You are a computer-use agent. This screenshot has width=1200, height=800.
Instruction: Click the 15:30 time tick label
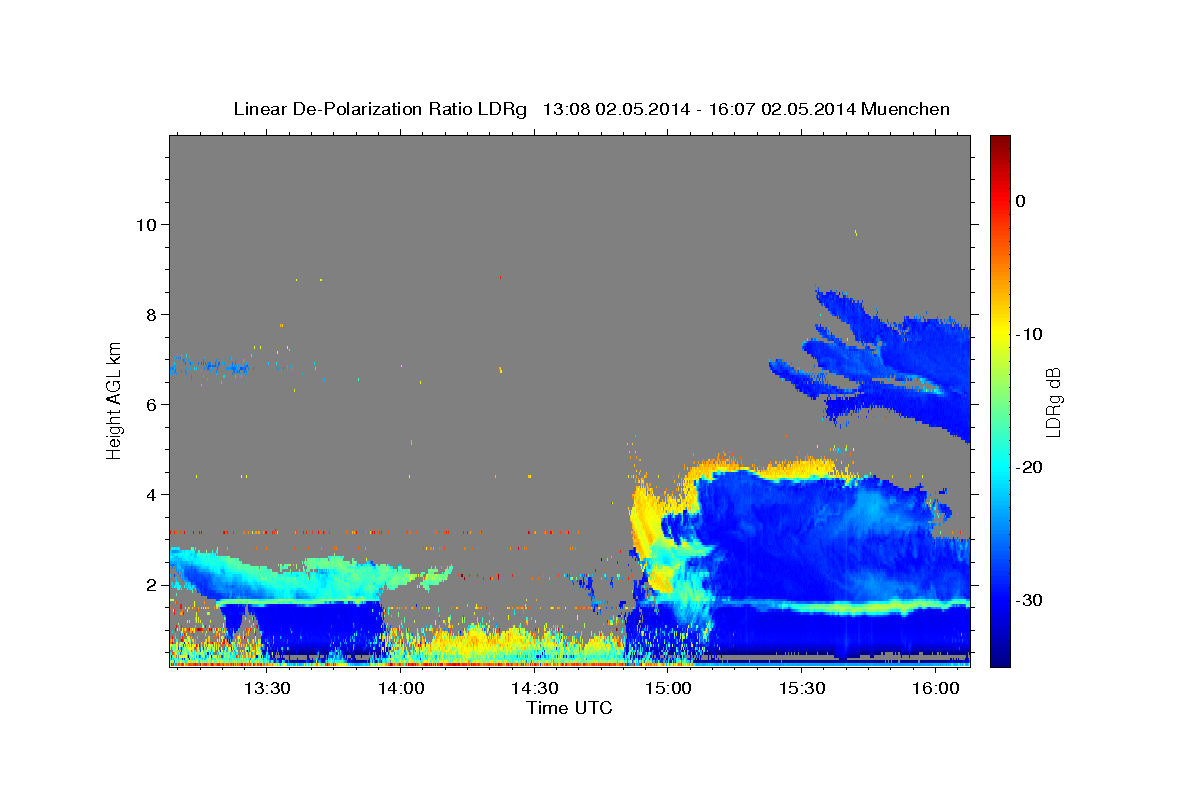point(802,688)
